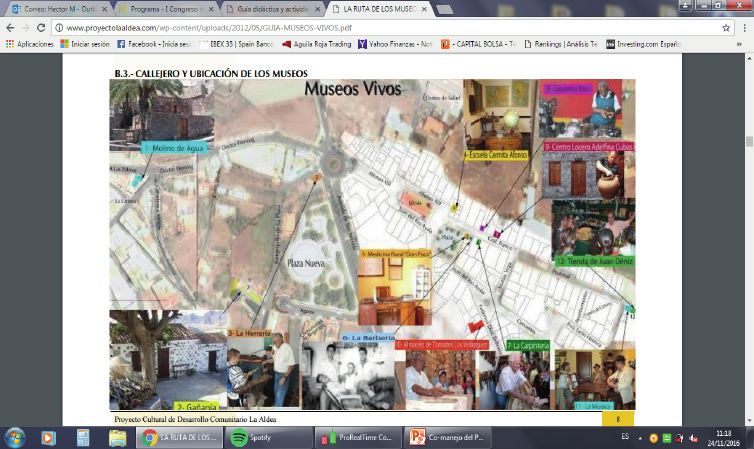
Task: Click the Museos Vivos map title
Action: tap(353, 88)
